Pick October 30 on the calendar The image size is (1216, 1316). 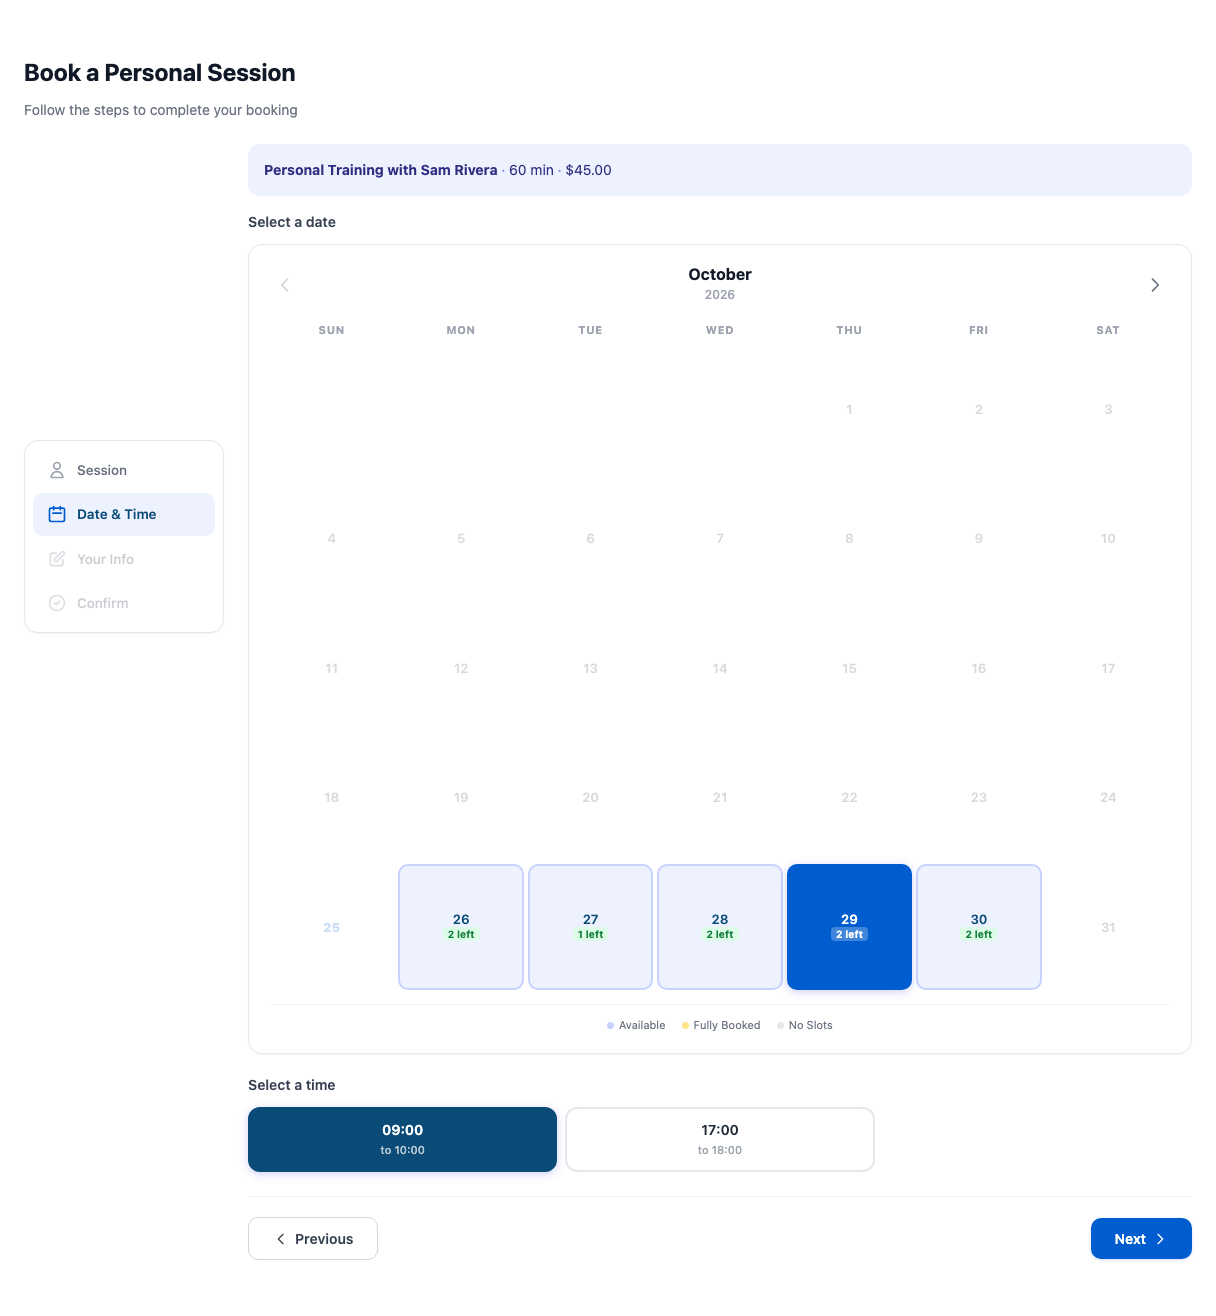click(979, 927)
